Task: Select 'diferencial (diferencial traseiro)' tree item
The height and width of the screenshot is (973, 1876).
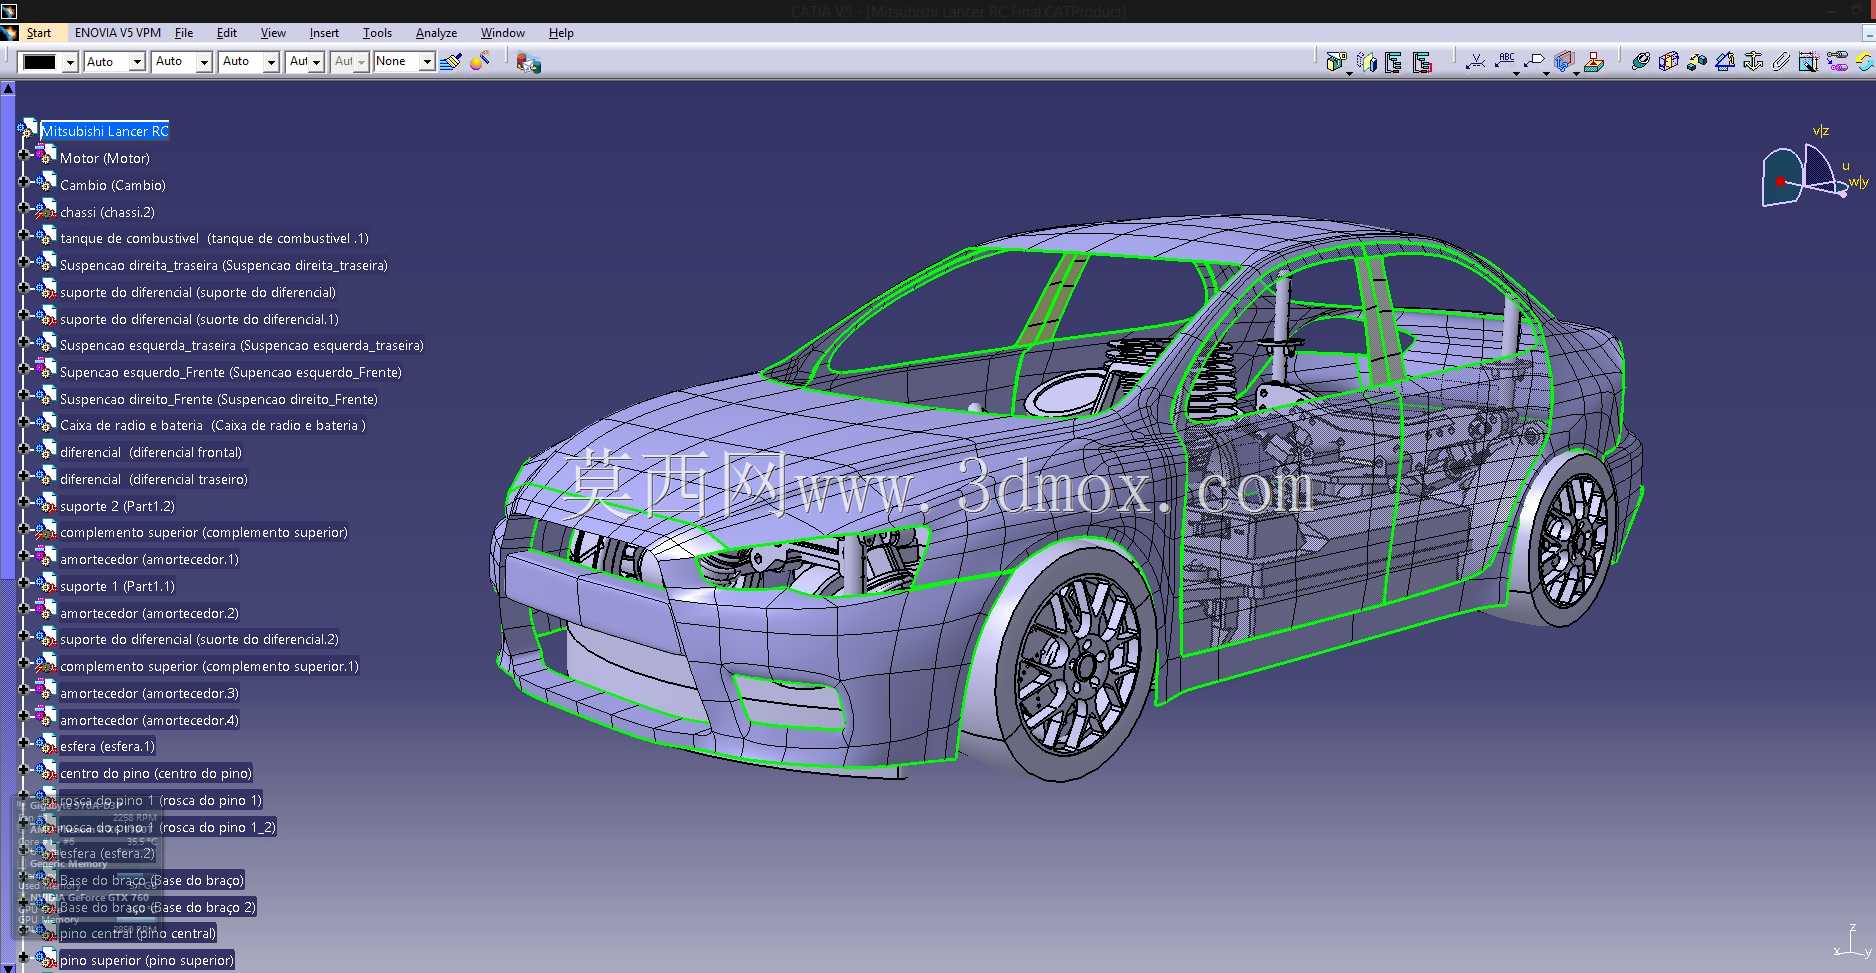Action: [x=154, y=479]
